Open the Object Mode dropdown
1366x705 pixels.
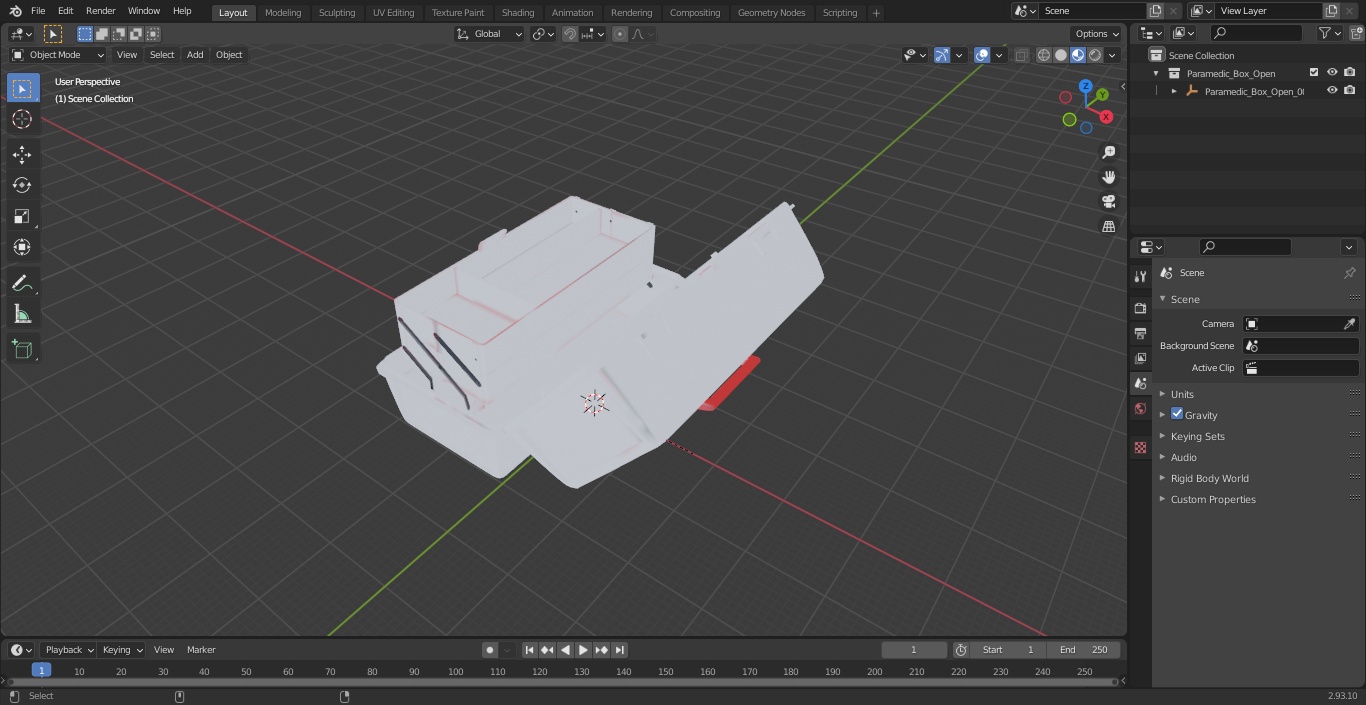click(57, 55)
